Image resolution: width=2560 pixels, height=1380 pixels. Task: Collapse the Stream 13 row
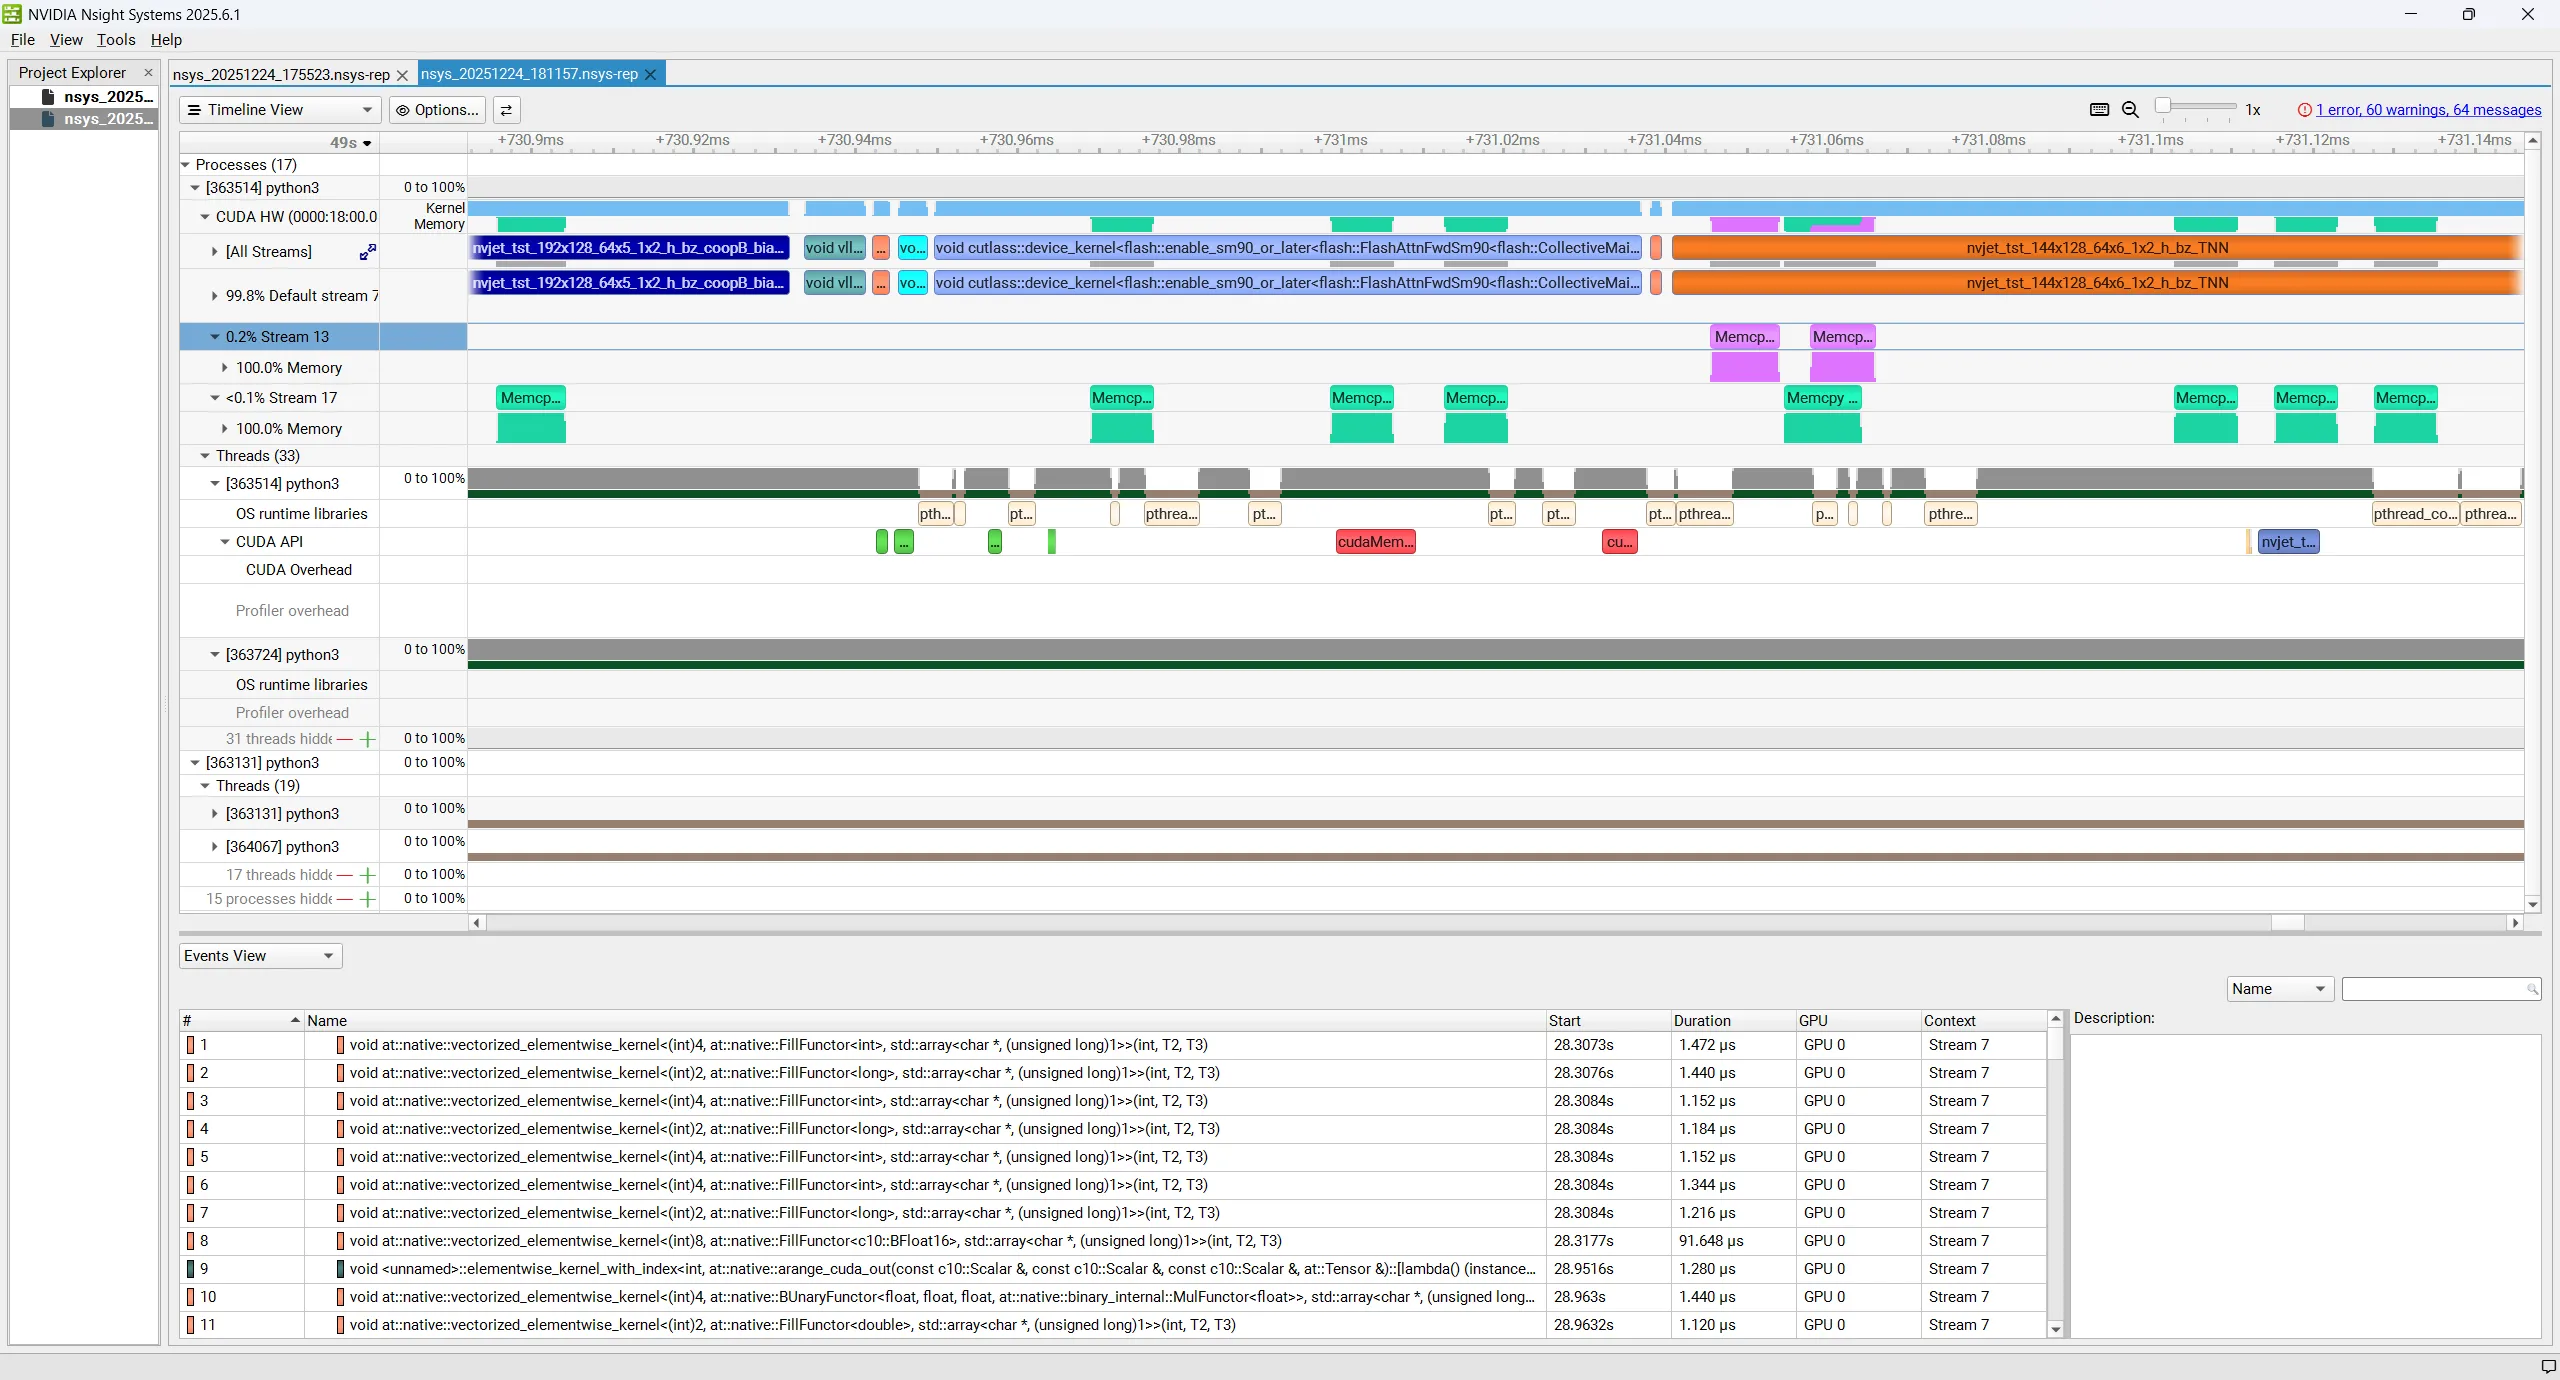tap(215, 337)
